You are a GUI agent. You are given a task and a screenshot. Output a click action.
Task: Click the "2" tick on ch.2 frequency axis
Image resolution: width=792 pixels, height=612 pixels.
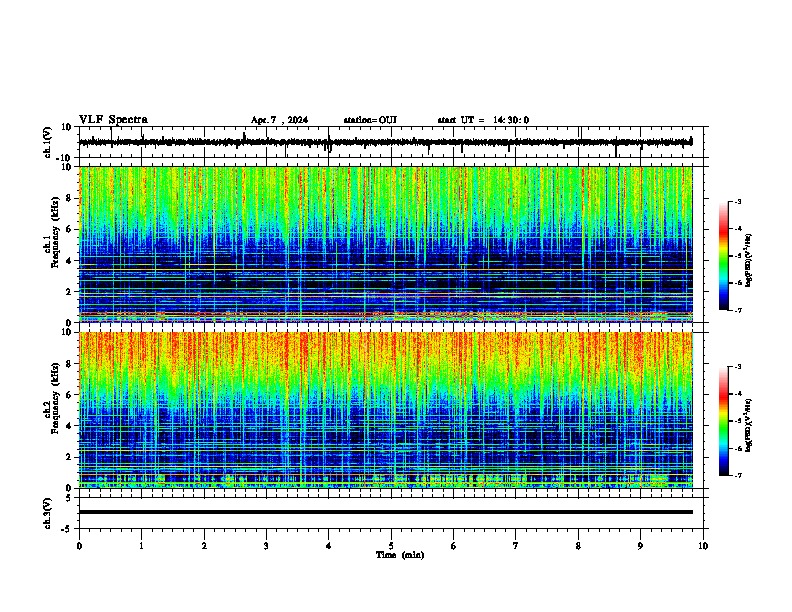click(69, 457)
